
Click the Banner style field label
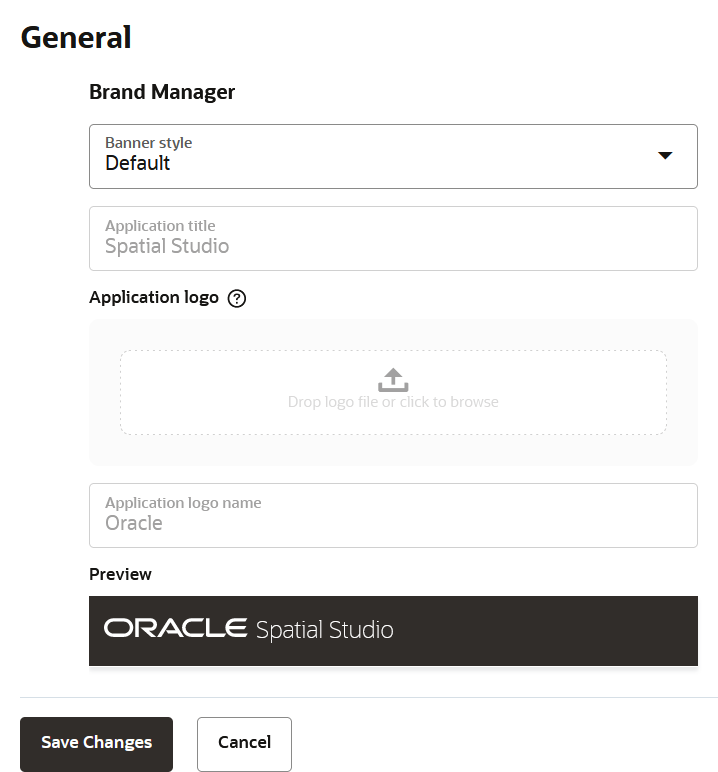pyautogui.click(x=148, y=143)
